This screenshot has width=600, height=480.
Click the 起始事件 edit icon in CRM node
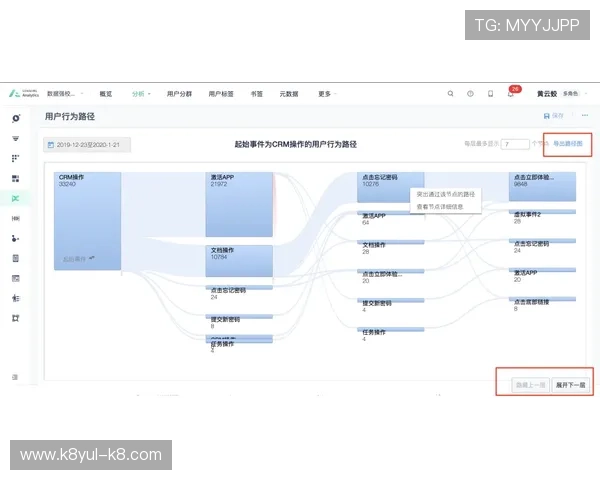91,258
